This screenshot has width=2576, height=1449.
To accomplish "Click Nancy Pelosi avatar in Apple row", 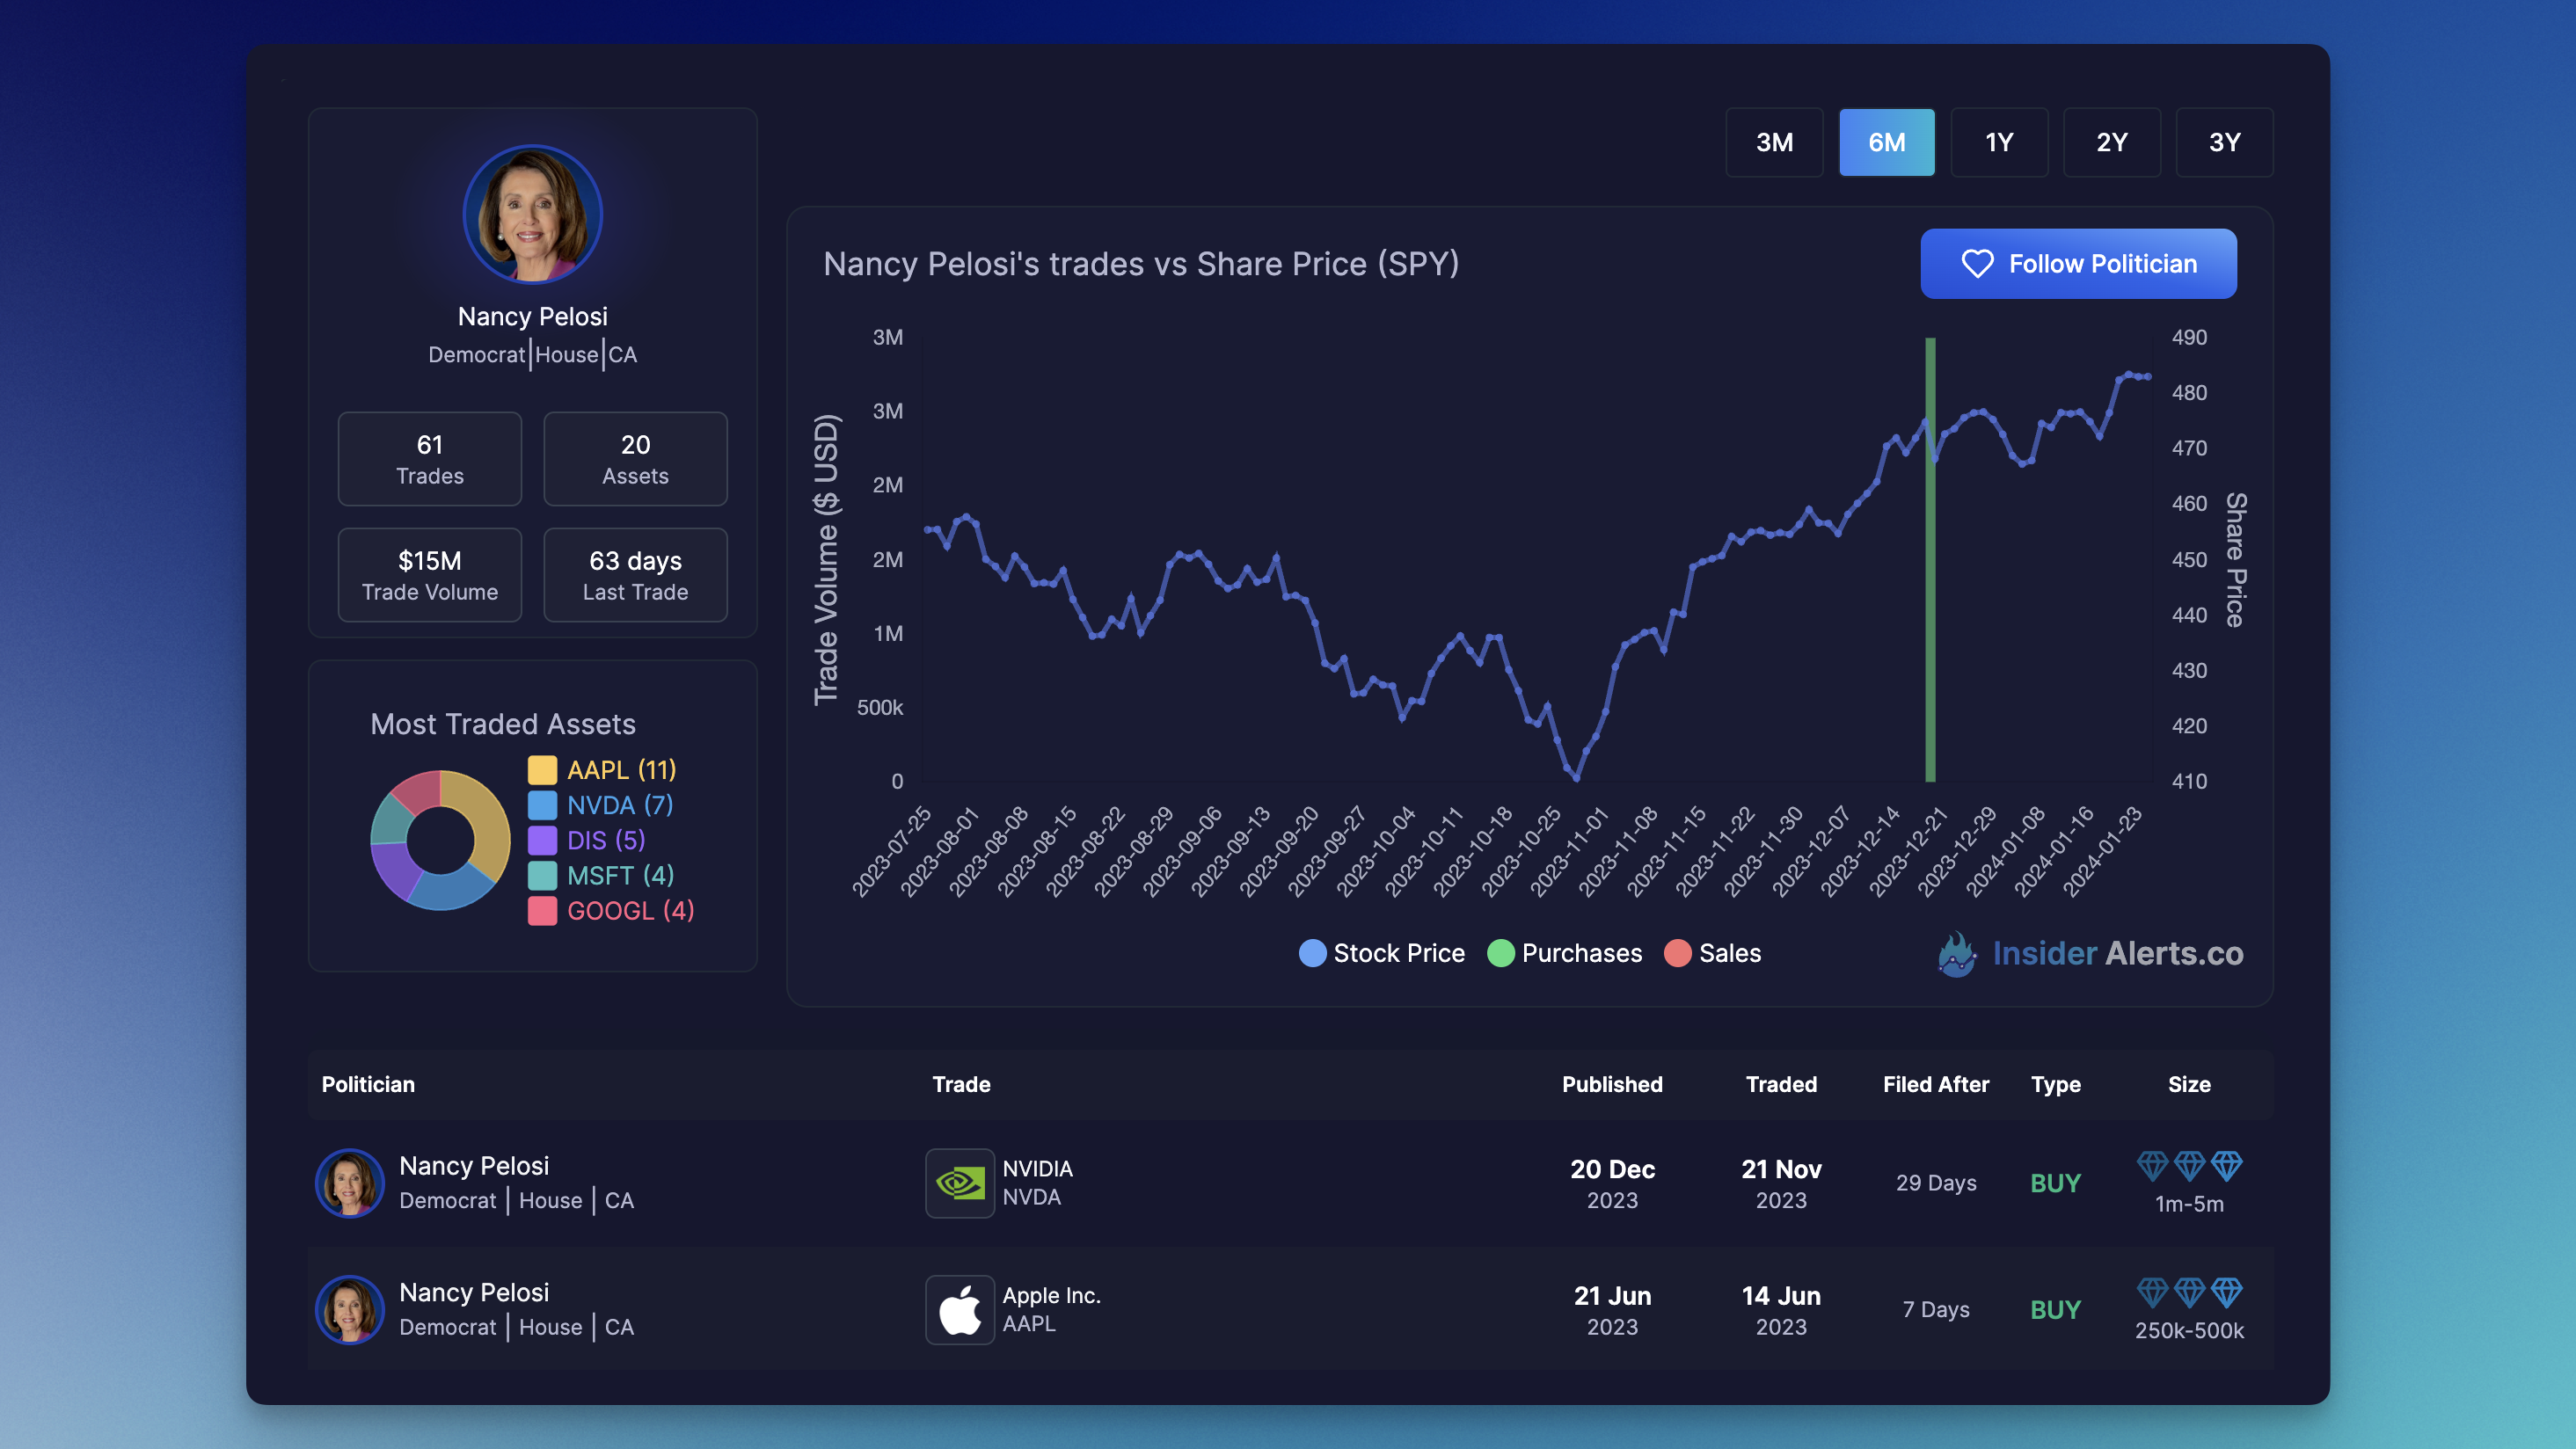I will tap(350, 1310).
